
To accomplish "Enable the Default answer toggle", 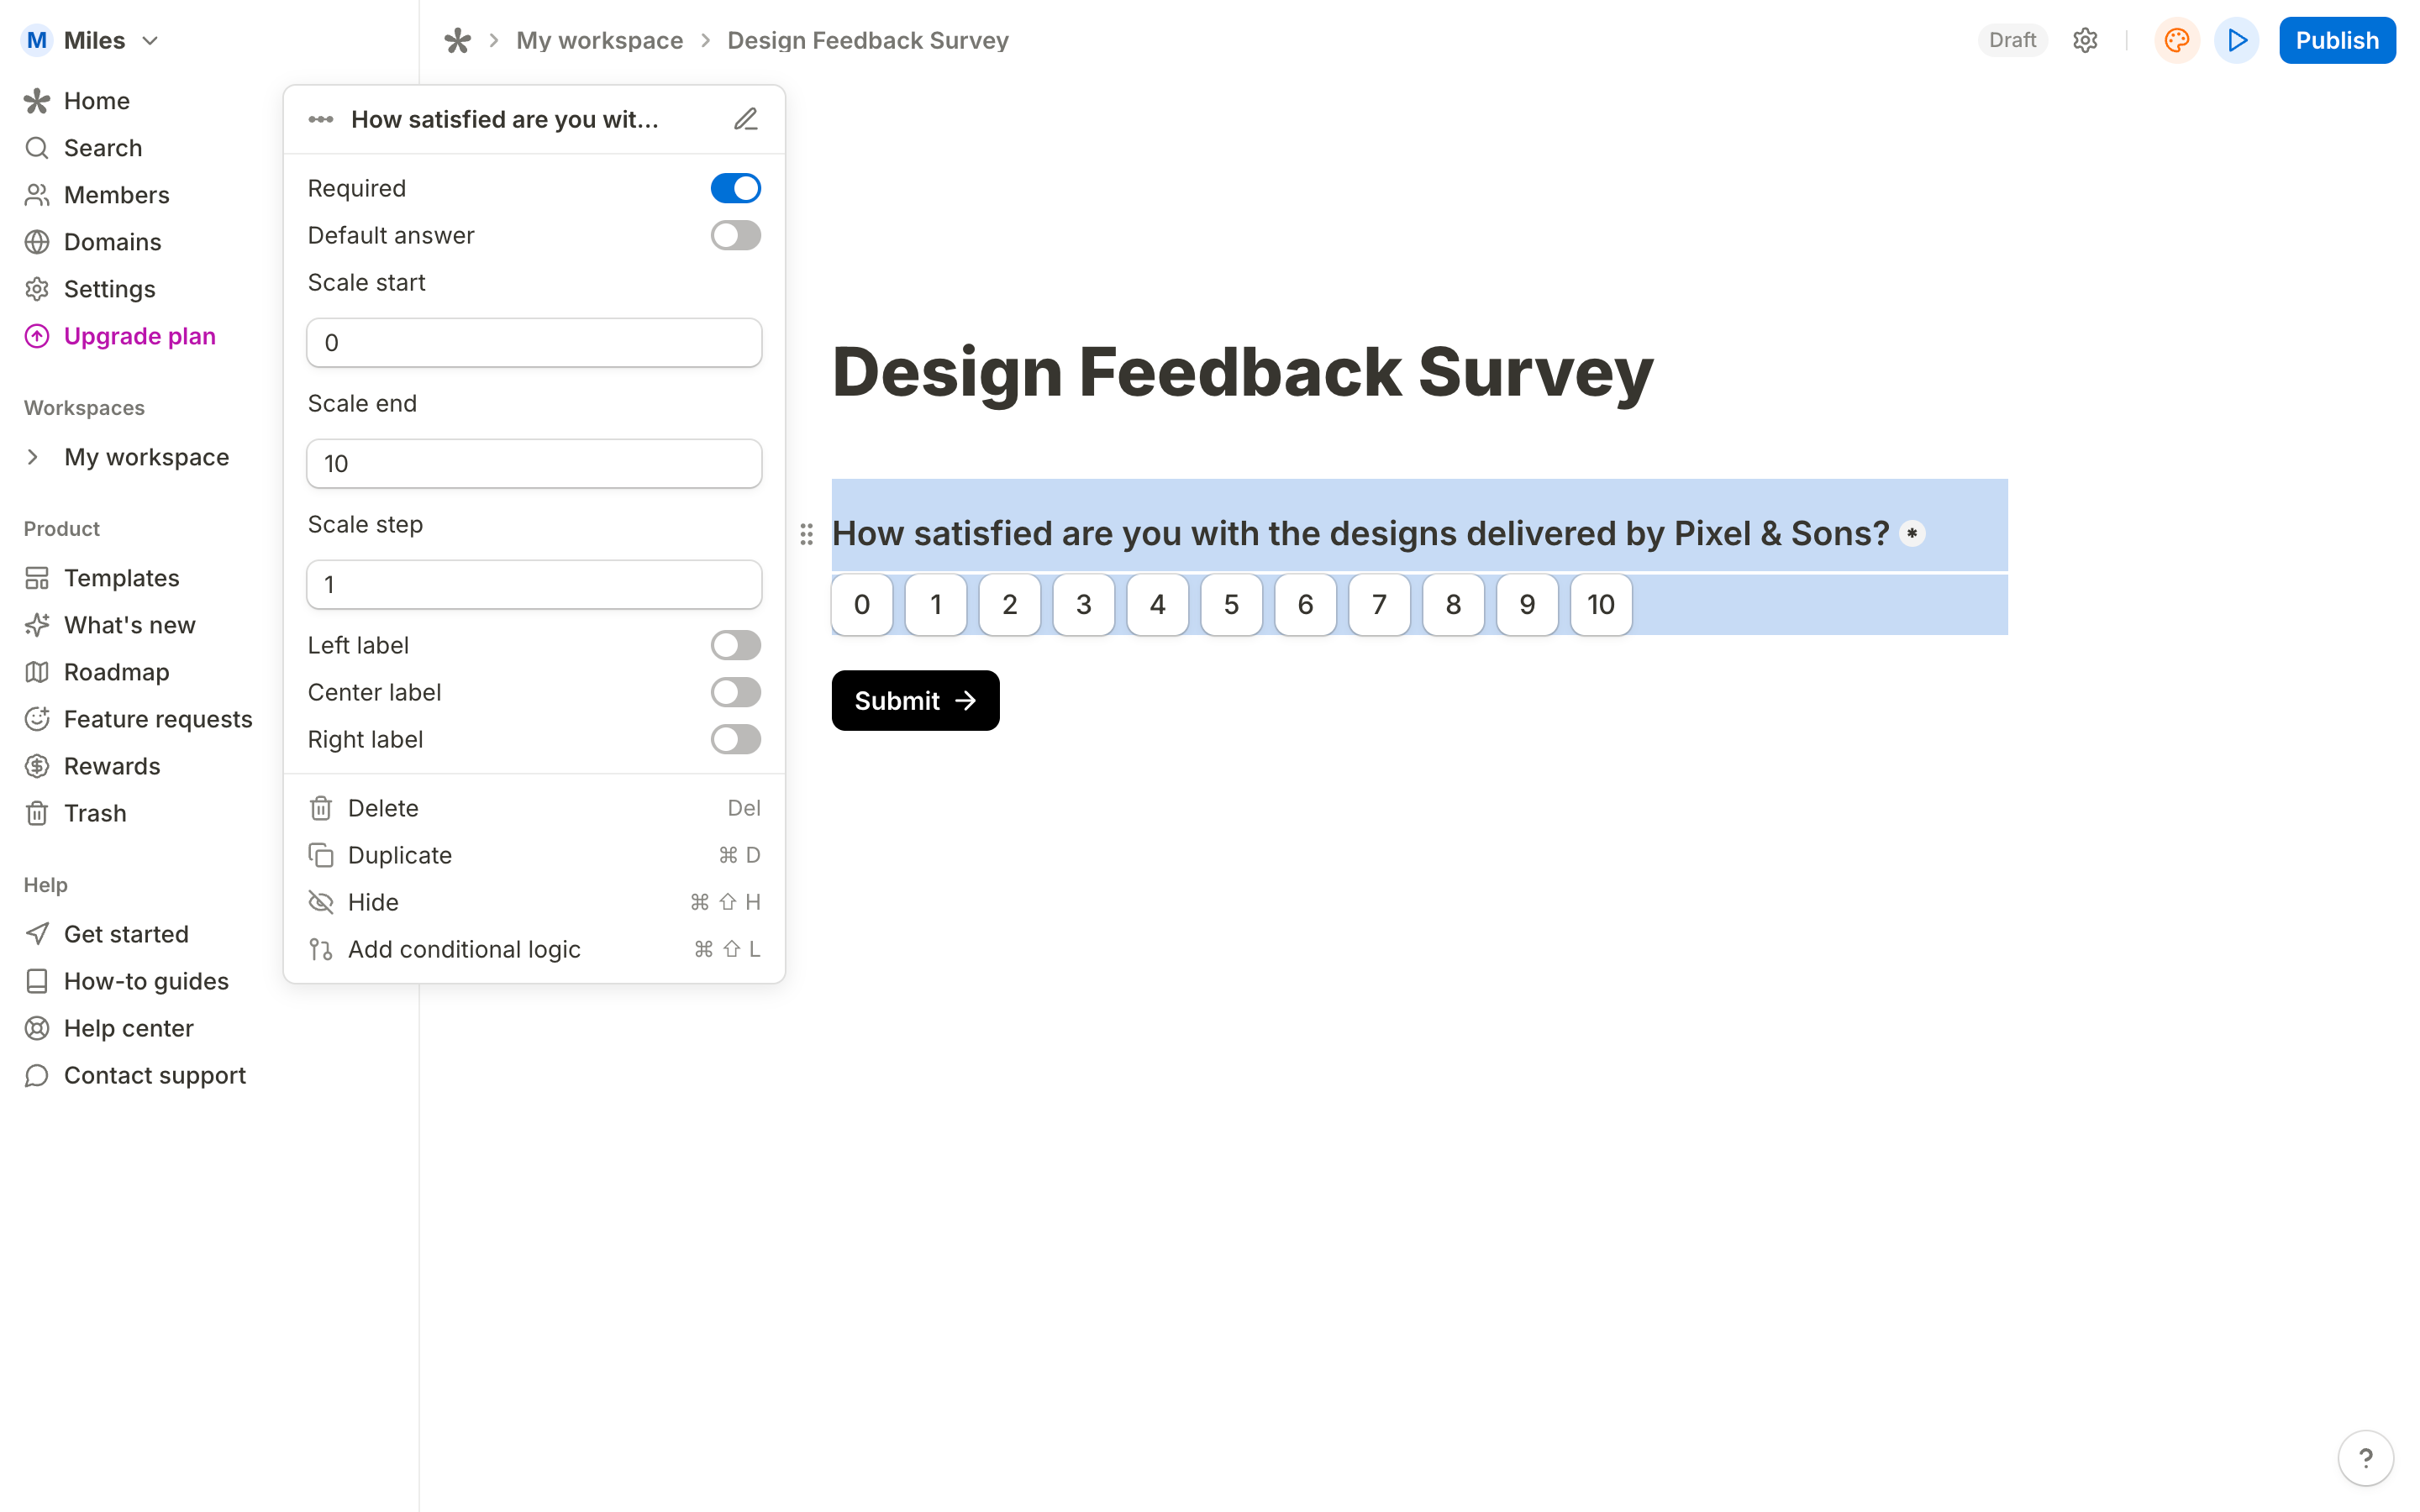I will click(x=735, y=235).
